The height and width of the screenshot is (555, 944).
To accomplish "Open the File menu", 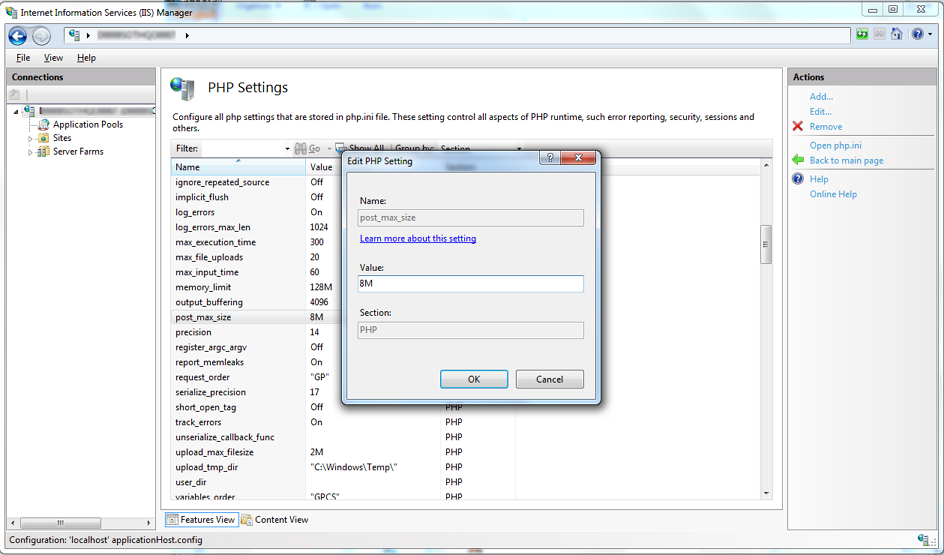I will [x=23, y=58].
